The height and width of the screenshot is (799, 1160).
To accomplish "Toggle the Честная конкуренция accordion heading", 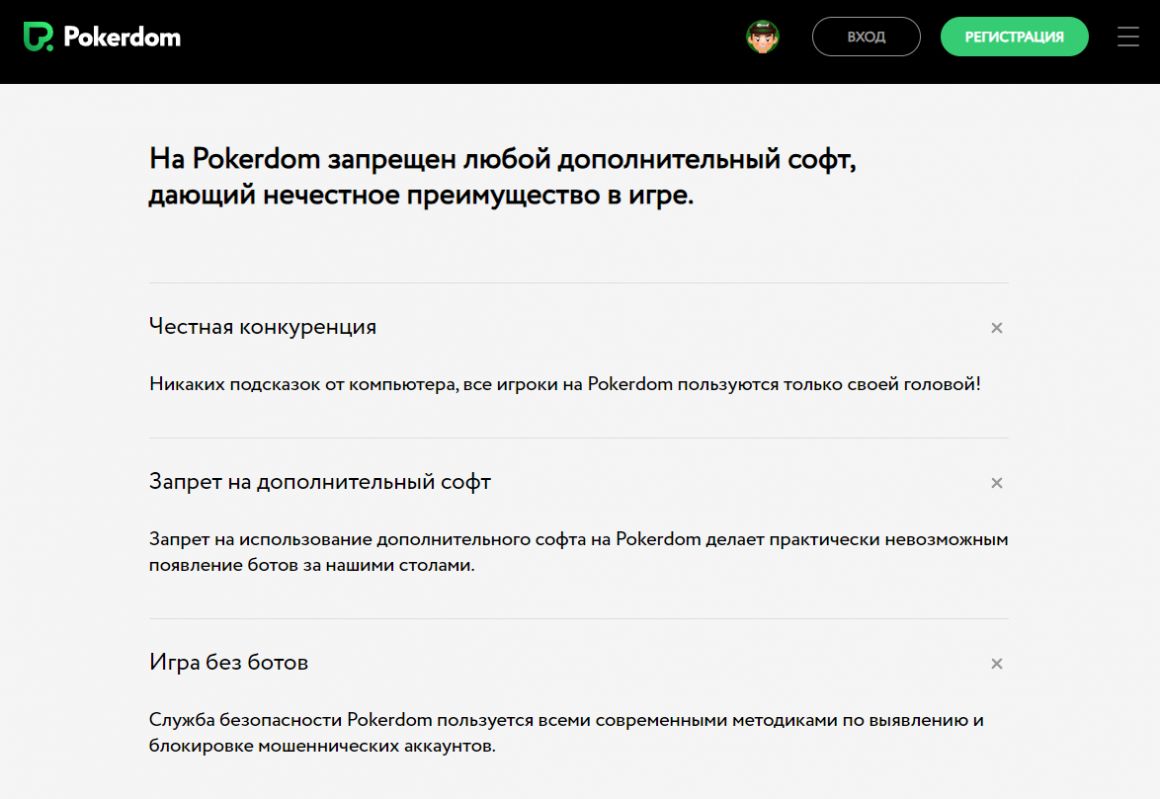I will coord(263,327).
